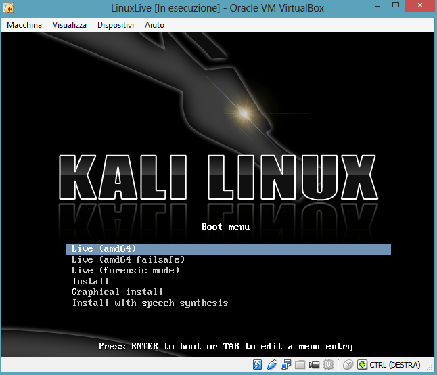437x375 pixels.
Task: Click the window resize grip corner
Action: pyautogui.click(x=431, y=367)
